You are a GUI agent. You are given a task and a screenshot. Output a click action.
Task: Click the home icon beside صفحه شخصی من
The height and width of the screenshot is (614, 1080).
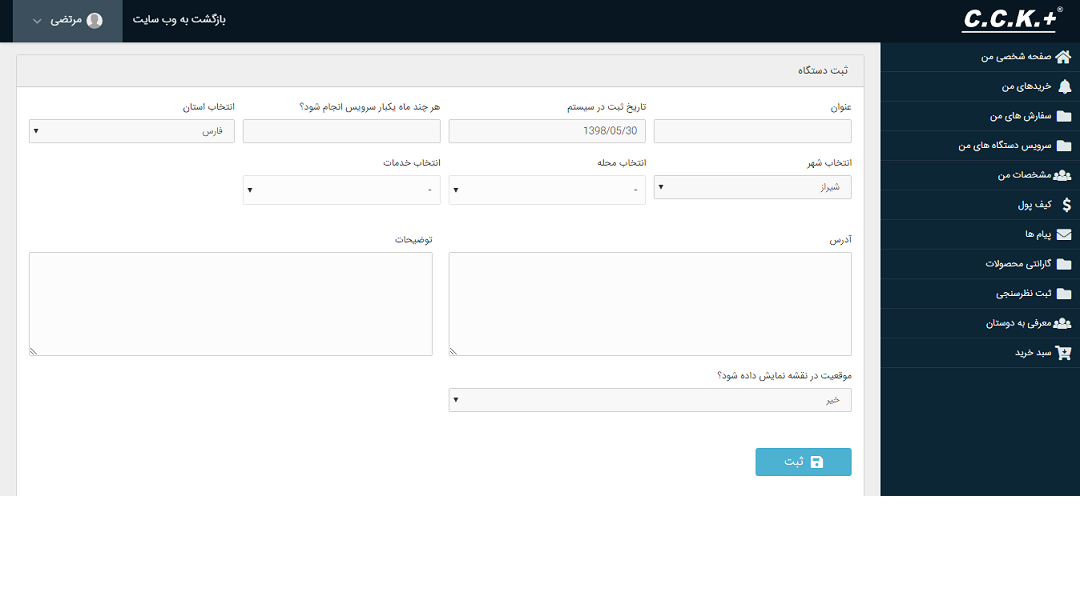(1063, 57)
